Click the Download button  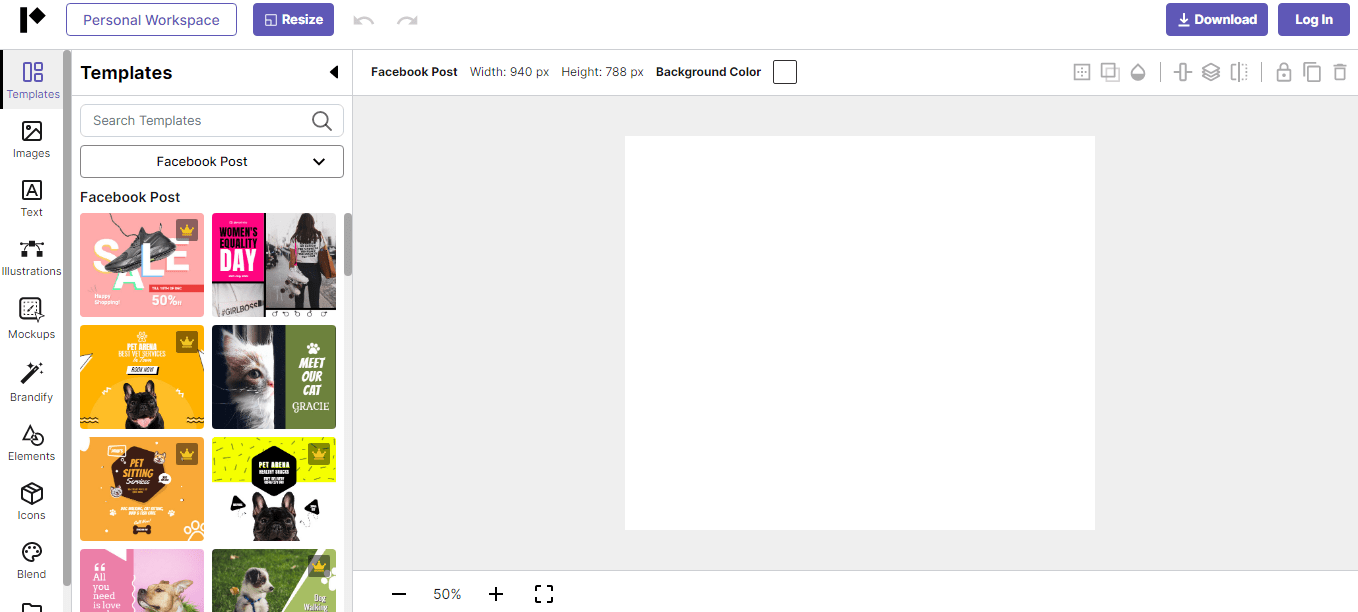point(1216,20)
